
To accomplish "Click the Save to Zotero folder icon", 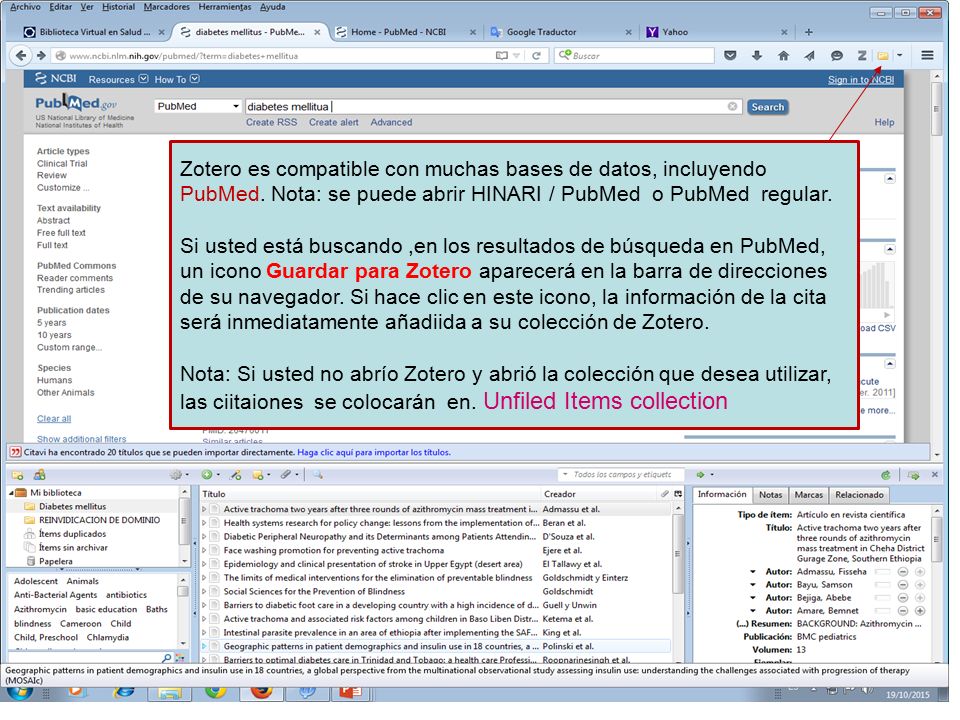I will (x=882, y=56).
